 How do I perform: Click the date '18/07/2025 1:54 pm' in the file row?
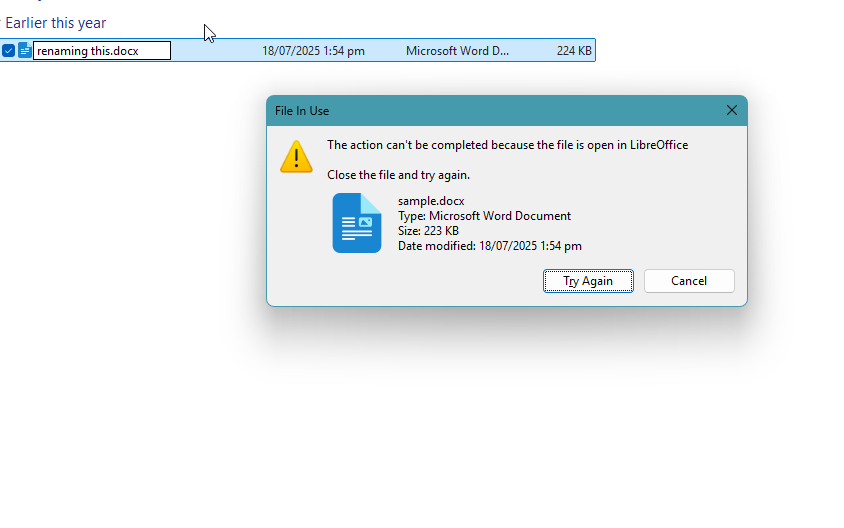(x=313, y=51)
